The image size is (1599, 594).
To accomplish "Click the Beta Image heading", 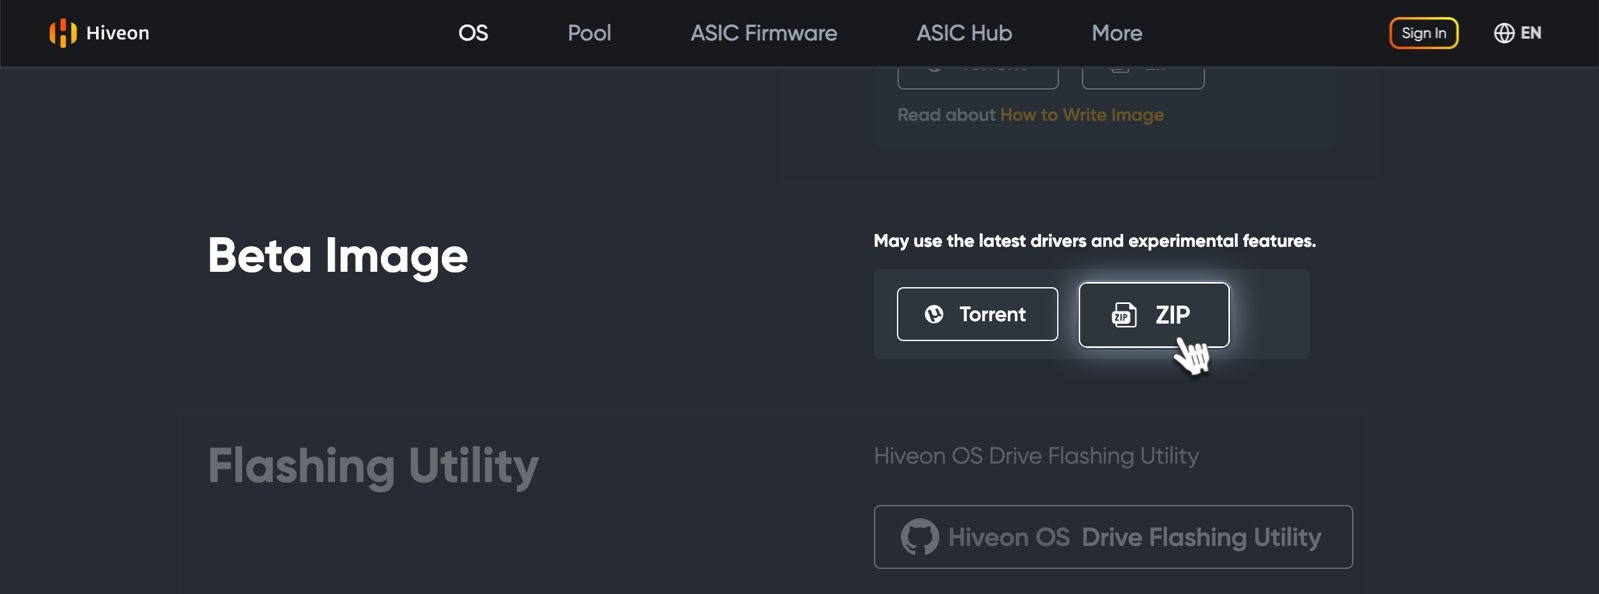I will click(x=338, y=256).
